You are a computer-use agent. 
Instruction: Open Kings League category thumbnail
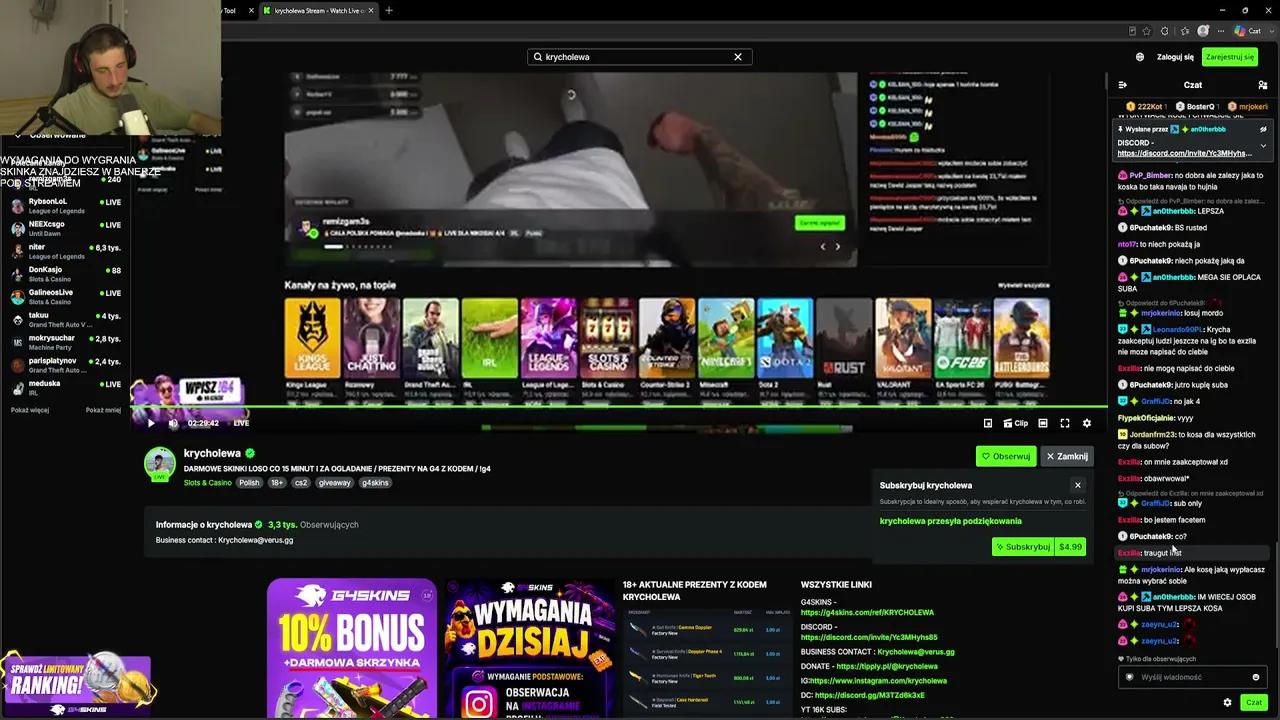tap(312, 337)
